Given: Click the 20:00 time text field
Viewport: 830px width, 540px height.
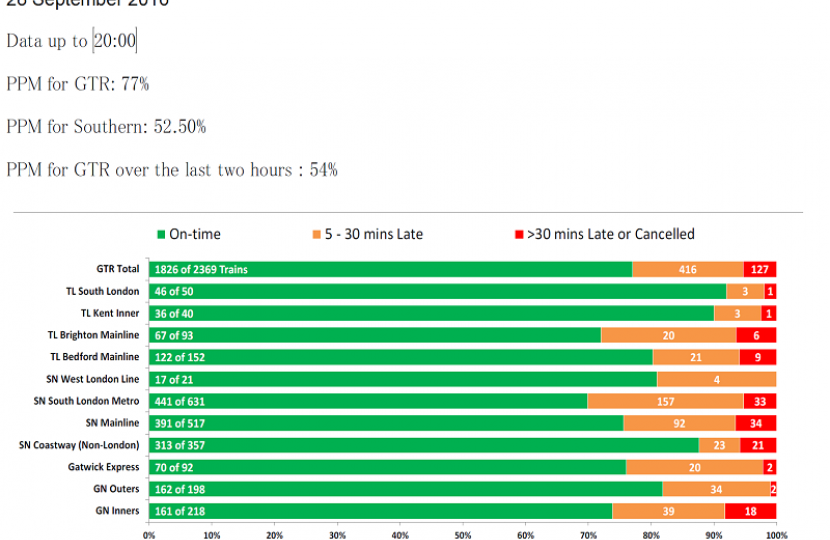Looking at the screenshot, I should click(x=114, y=41).
